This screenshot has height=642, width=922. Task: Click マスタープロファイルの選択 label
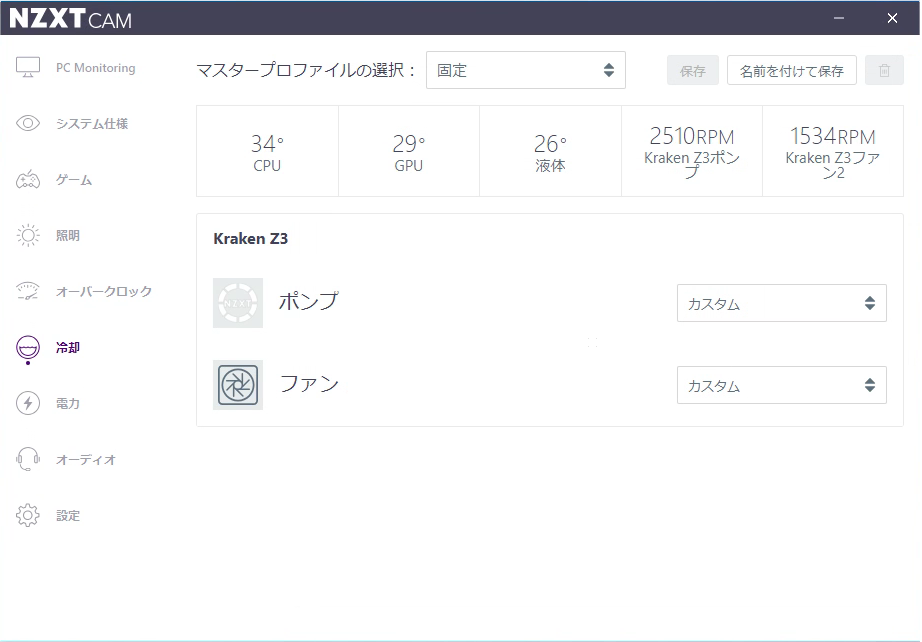click(x=306, y=70)
